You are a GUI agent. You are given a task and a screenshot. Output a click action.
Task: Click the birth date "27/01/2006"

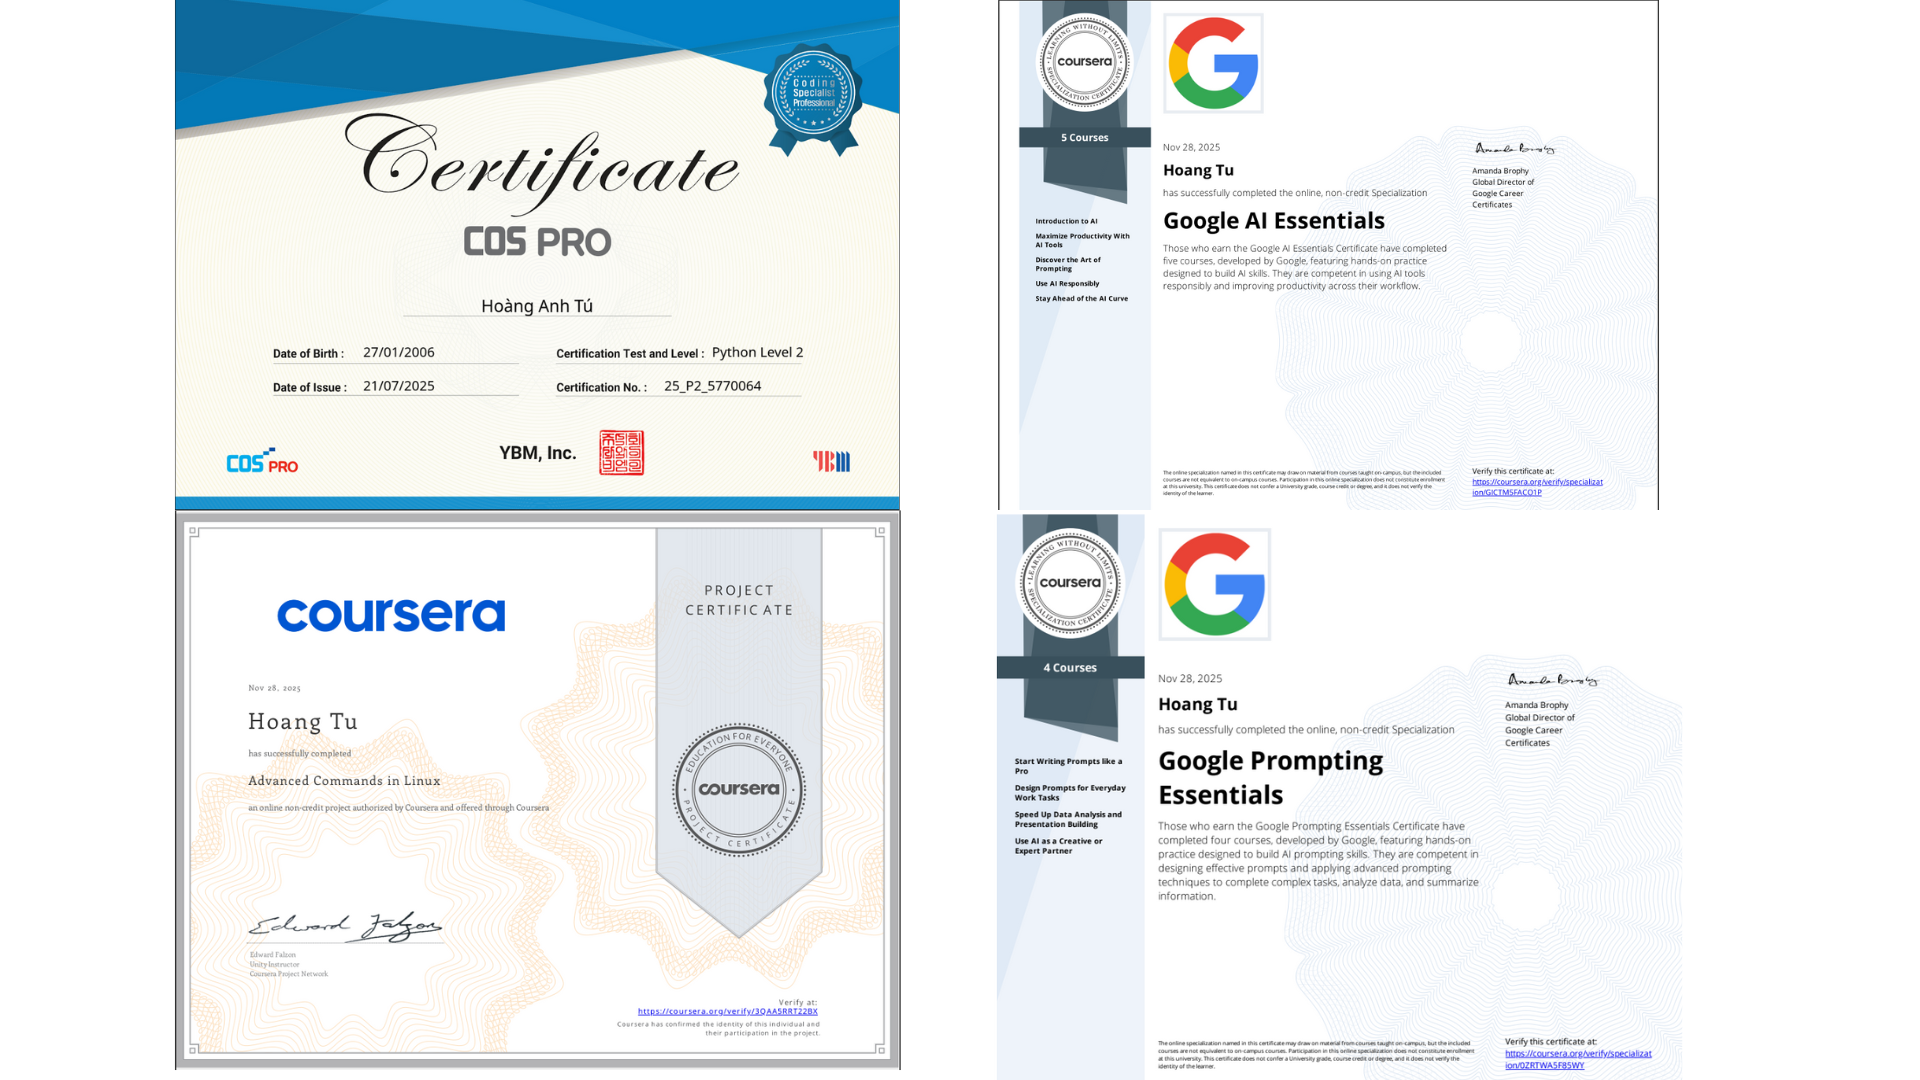399,352
